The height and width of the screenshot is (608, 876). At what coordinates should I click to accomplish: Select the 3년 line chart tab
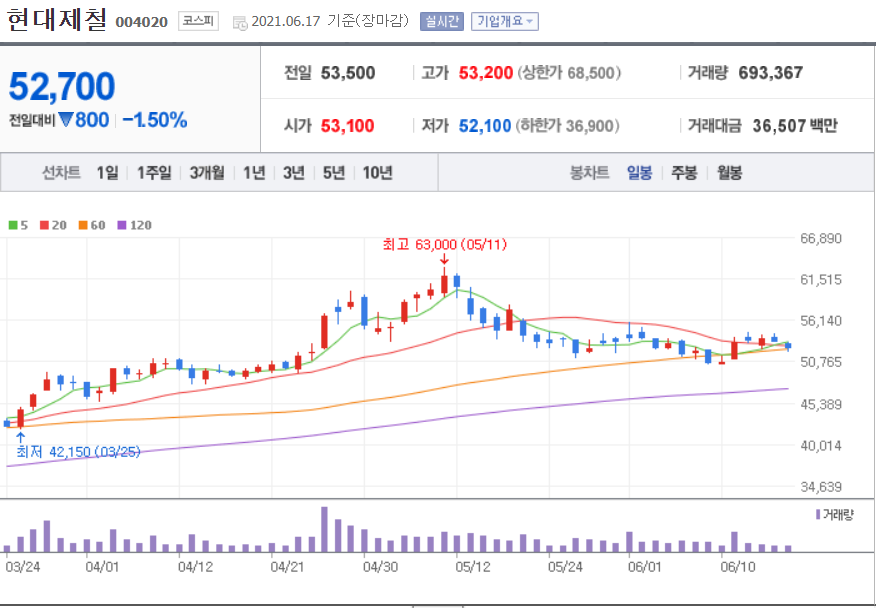(x=293, y=173)
